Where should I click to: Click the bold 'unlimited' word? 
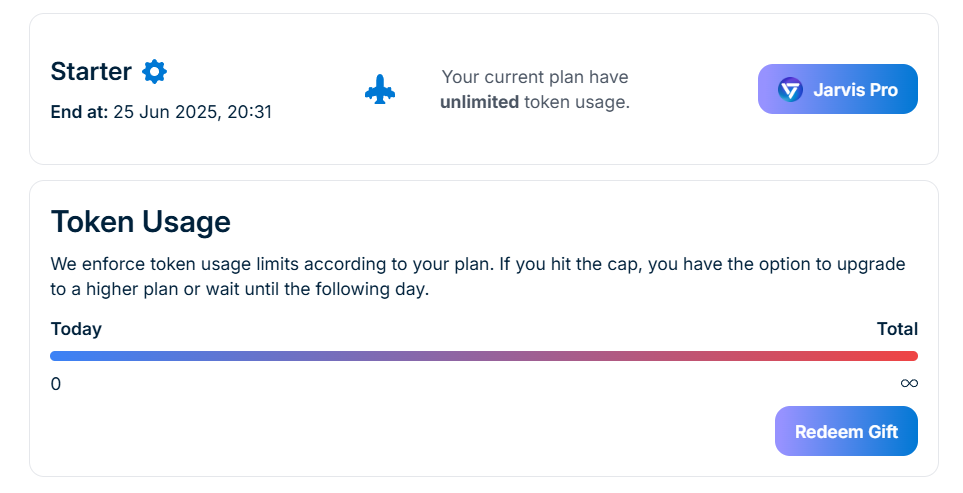479,102
